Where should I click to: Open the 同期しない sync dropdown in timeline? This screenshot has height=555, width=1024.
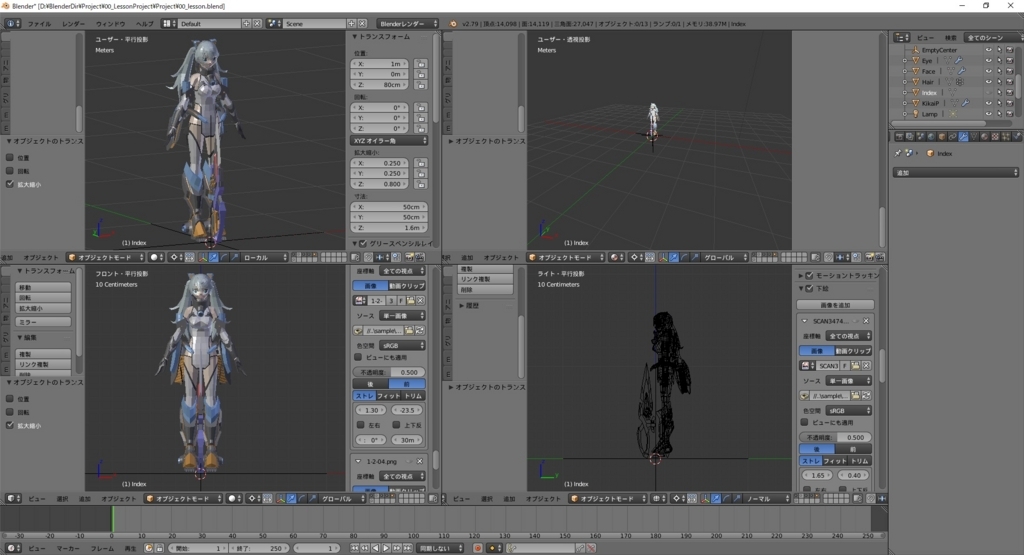tap(441, 548)
